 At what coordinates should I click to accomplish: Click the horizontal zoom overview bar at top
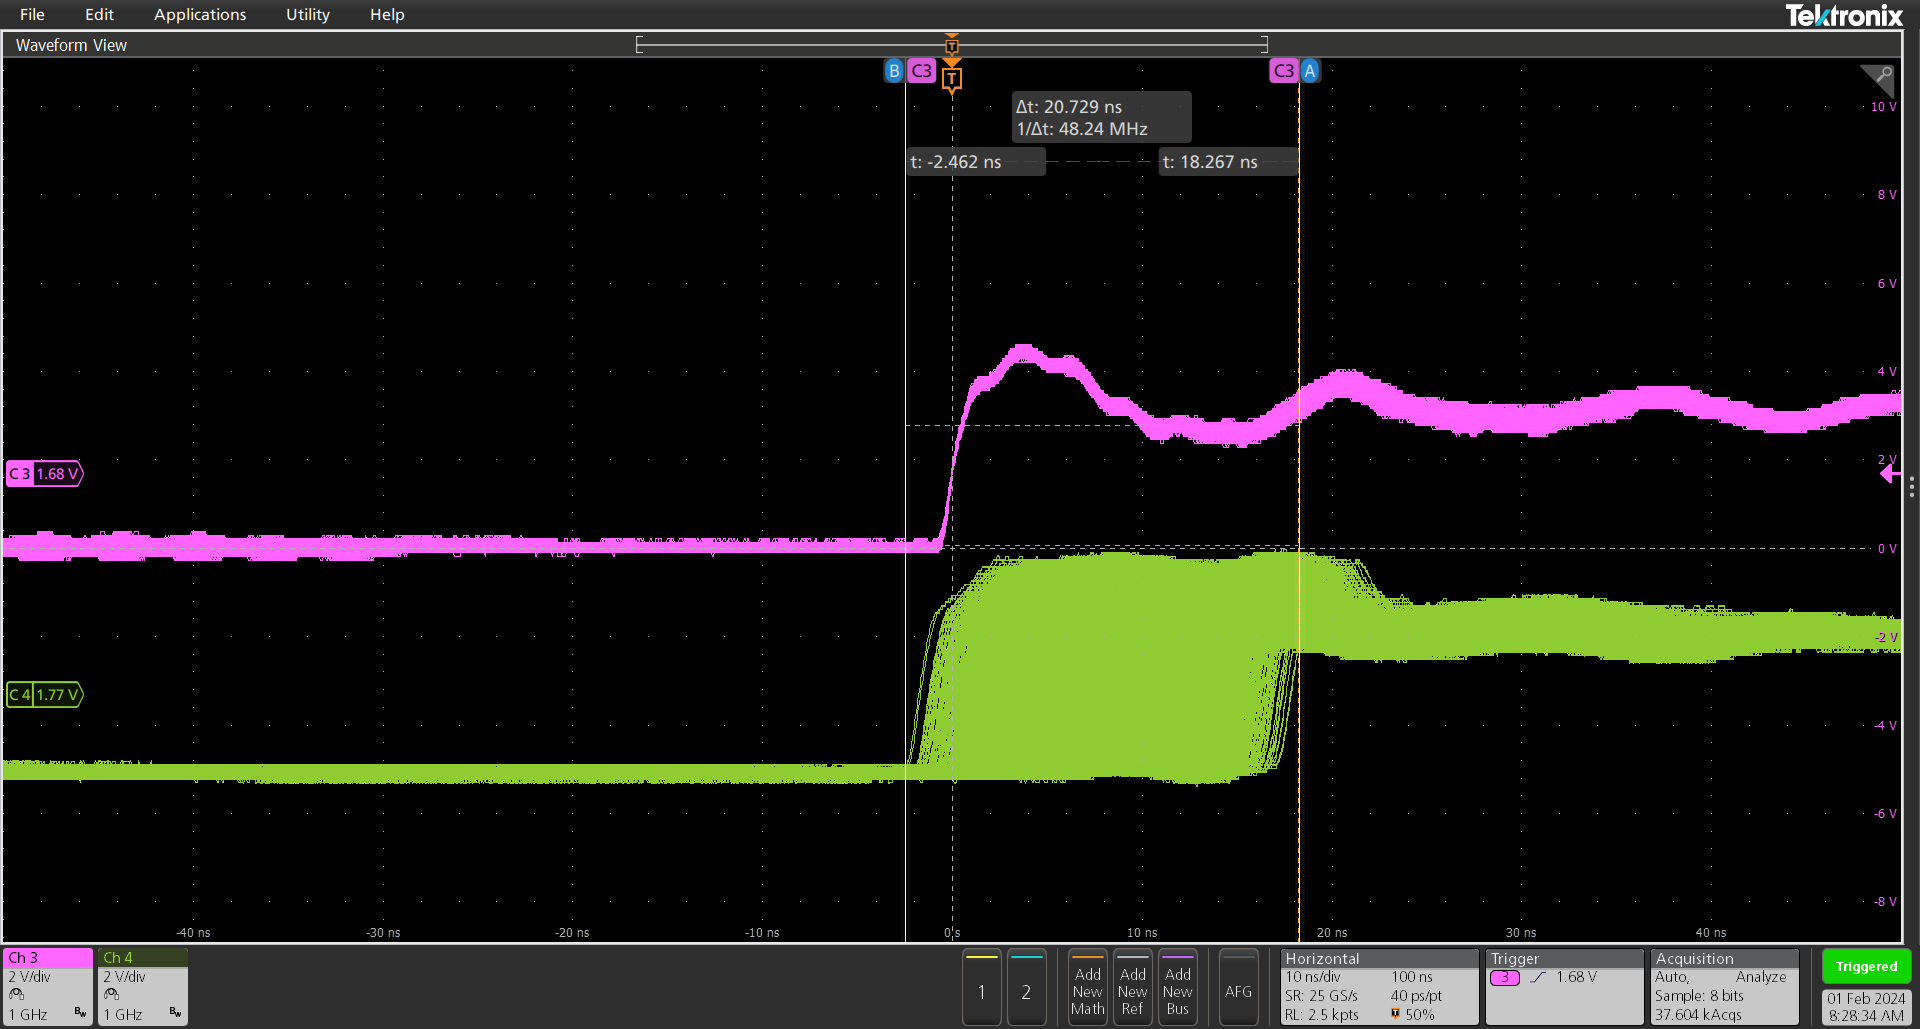[x=951, y=44]
